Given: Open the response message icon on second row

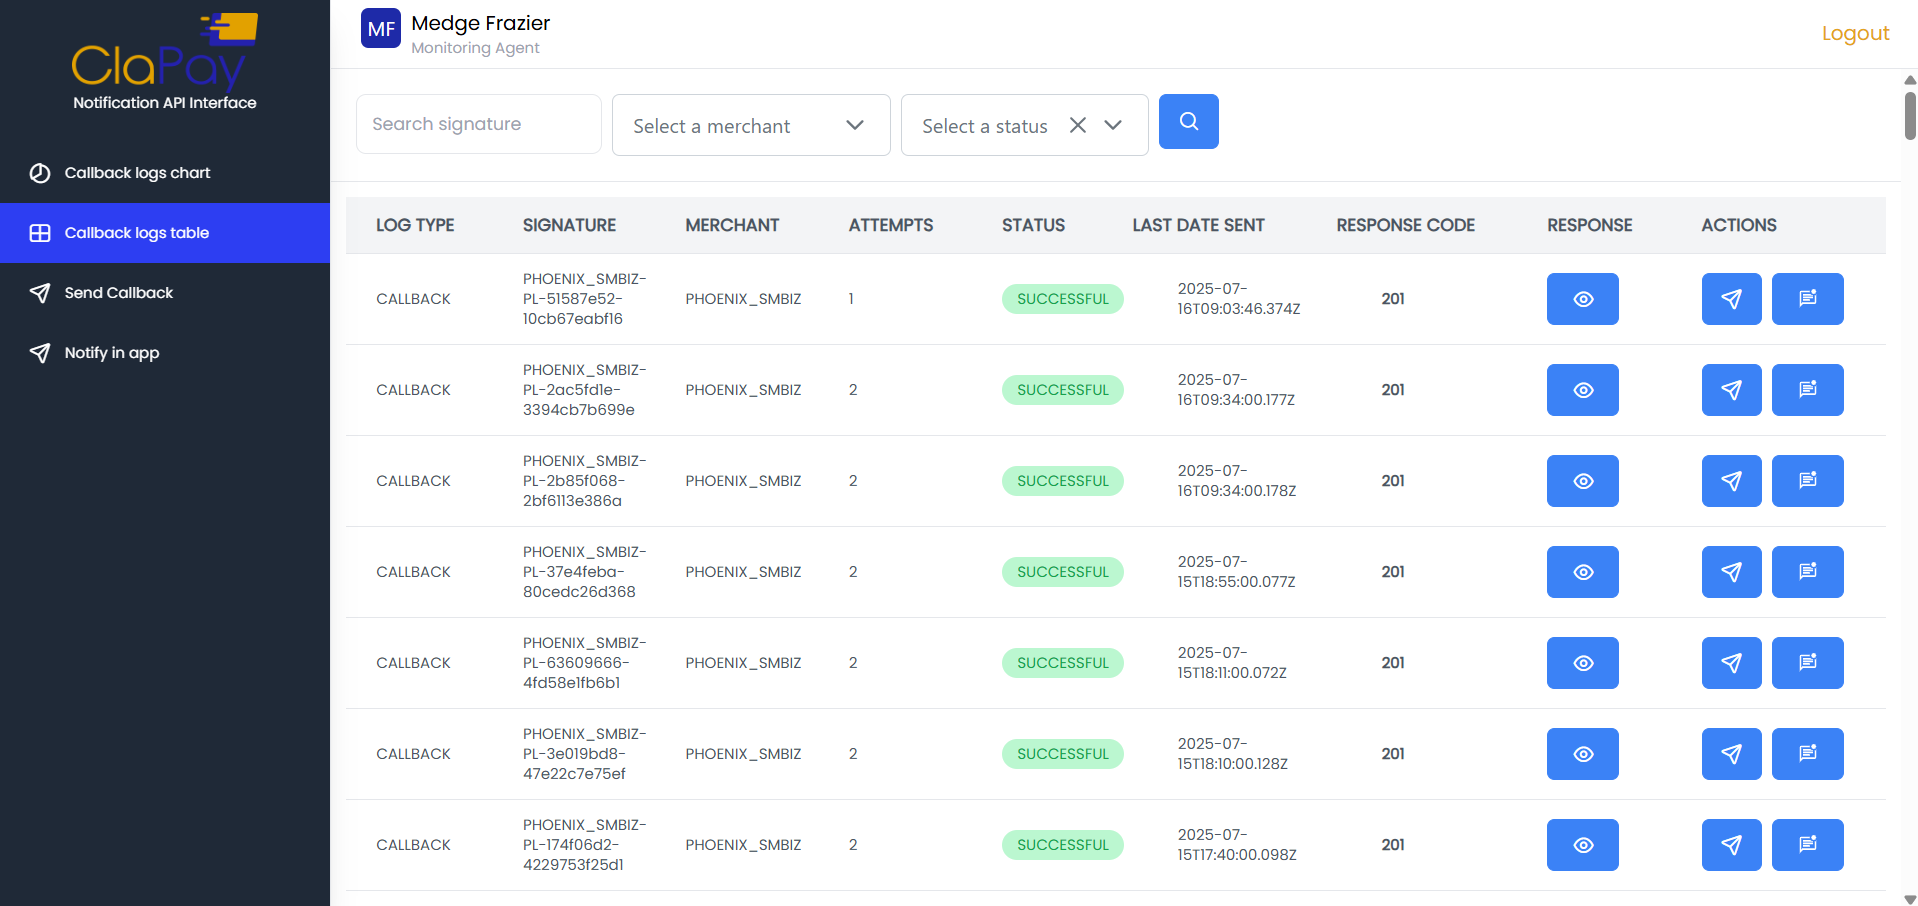Looking at the screenshot, I should [1807, 390].
